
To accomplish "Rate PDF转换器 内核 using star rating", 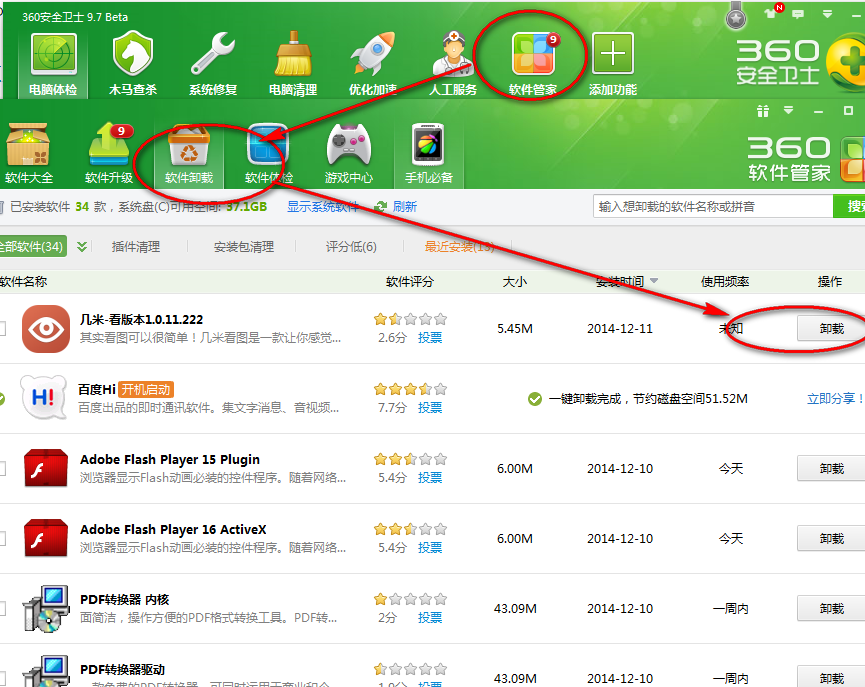I will point(410,599).
